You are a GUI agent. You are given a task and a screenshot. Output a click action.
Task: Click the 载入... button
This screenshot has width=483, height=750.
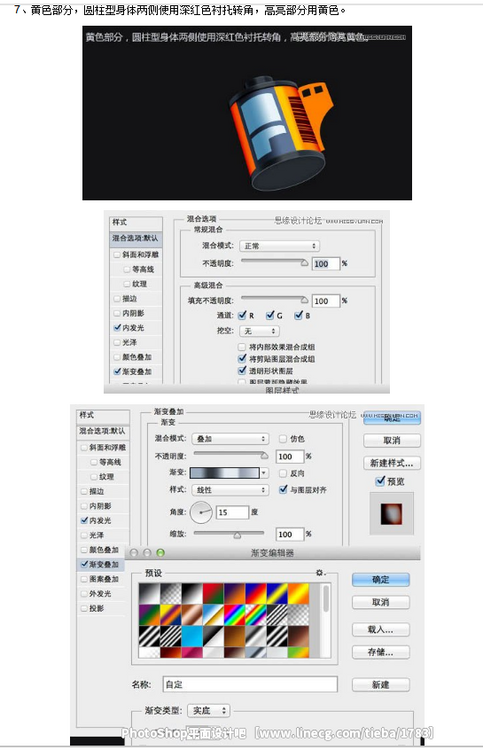point(381,629)
